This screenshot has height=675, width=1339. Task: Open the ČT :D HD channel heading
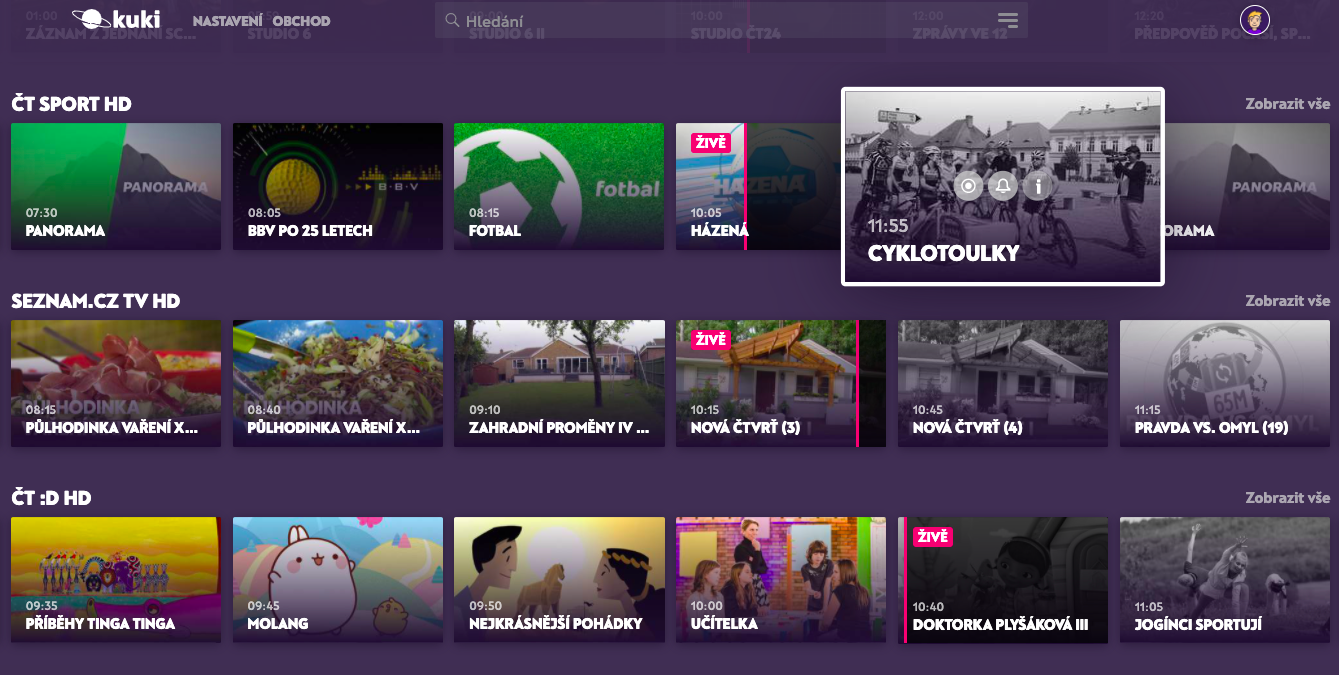point(52,498)
